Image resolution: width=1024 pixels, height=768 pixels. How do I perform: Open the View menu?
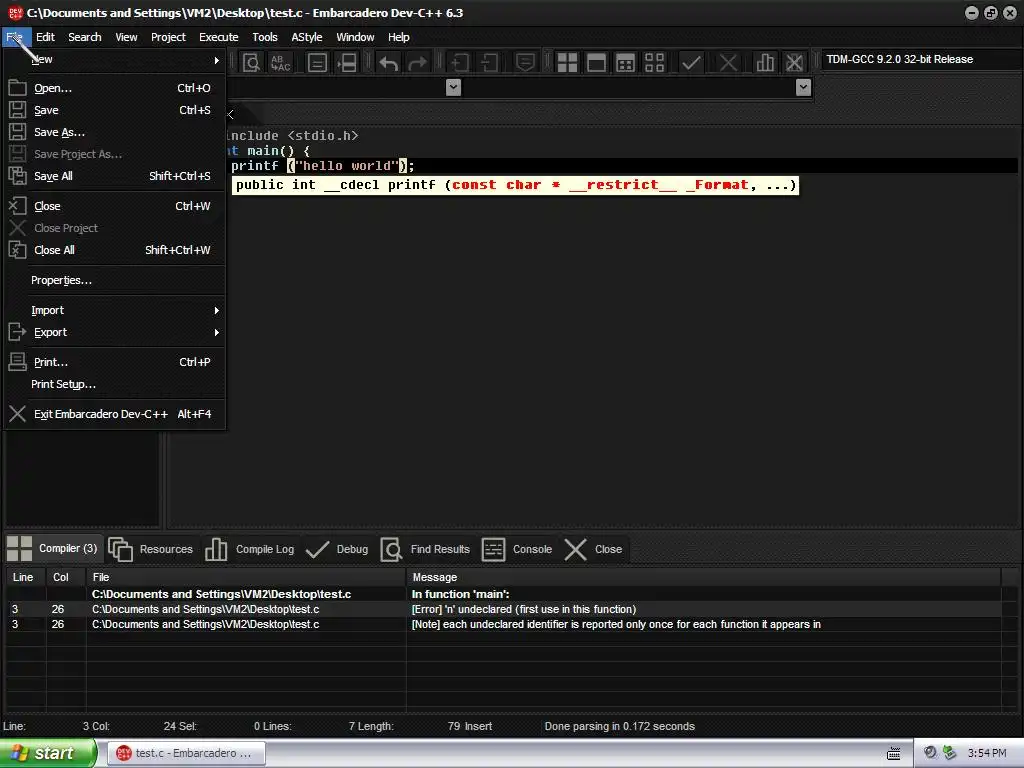click(x=126, y=37)
